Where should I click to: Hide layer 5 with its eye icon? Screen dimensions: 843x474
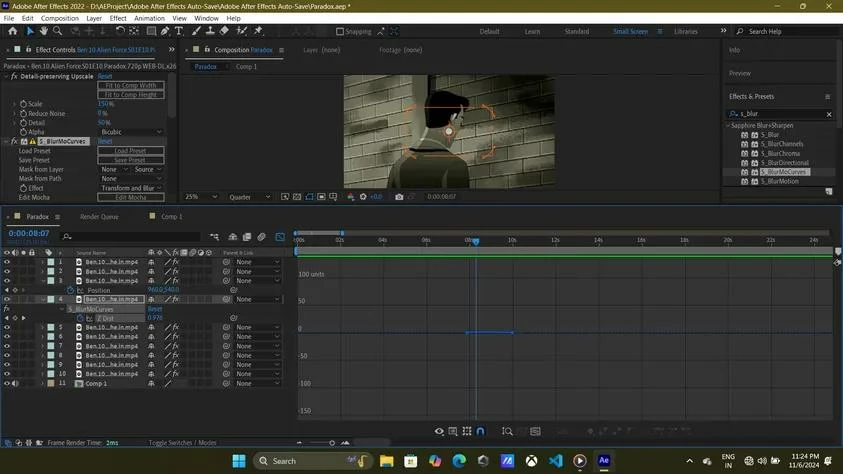pos(7,327)
